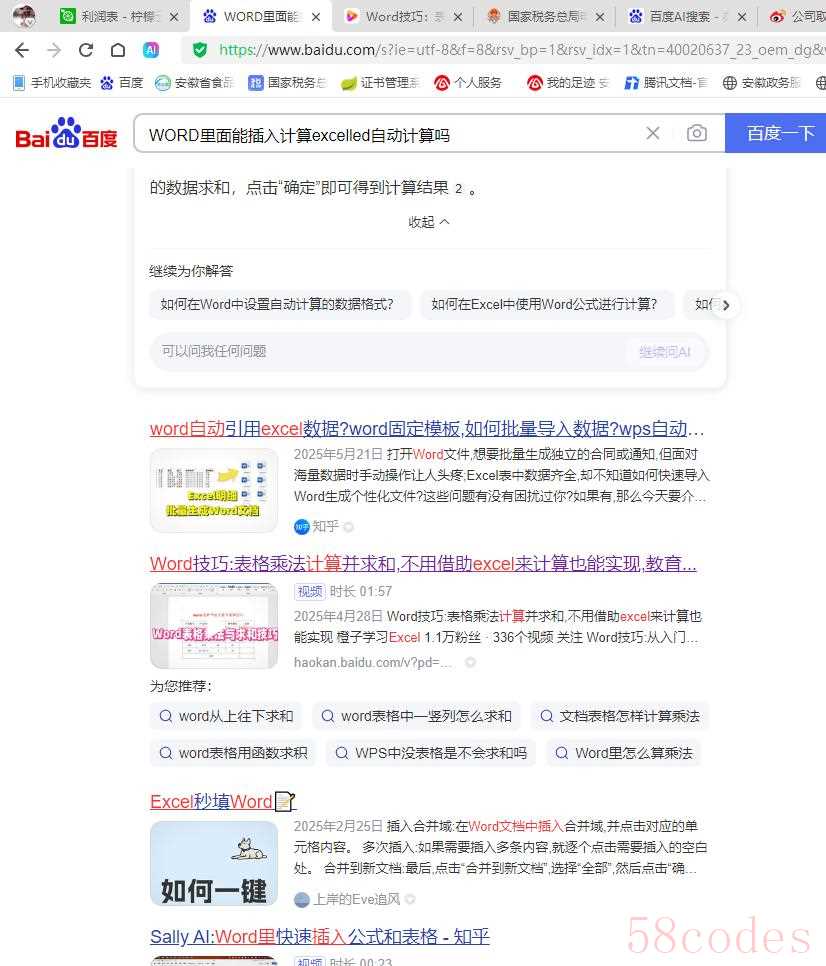
Task: Click the green security shield icon
Action: [200, 50]
